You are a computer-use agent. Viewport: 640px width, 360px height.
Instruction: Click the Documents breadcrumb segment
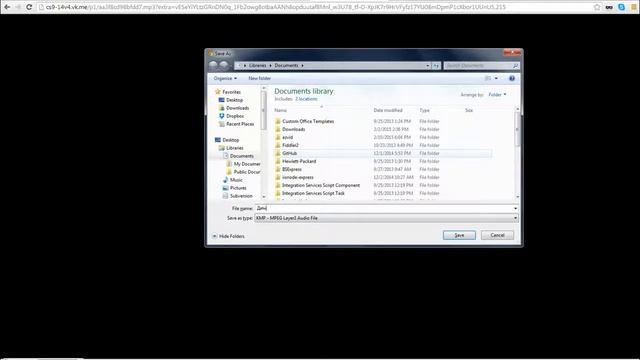point(286,65)
